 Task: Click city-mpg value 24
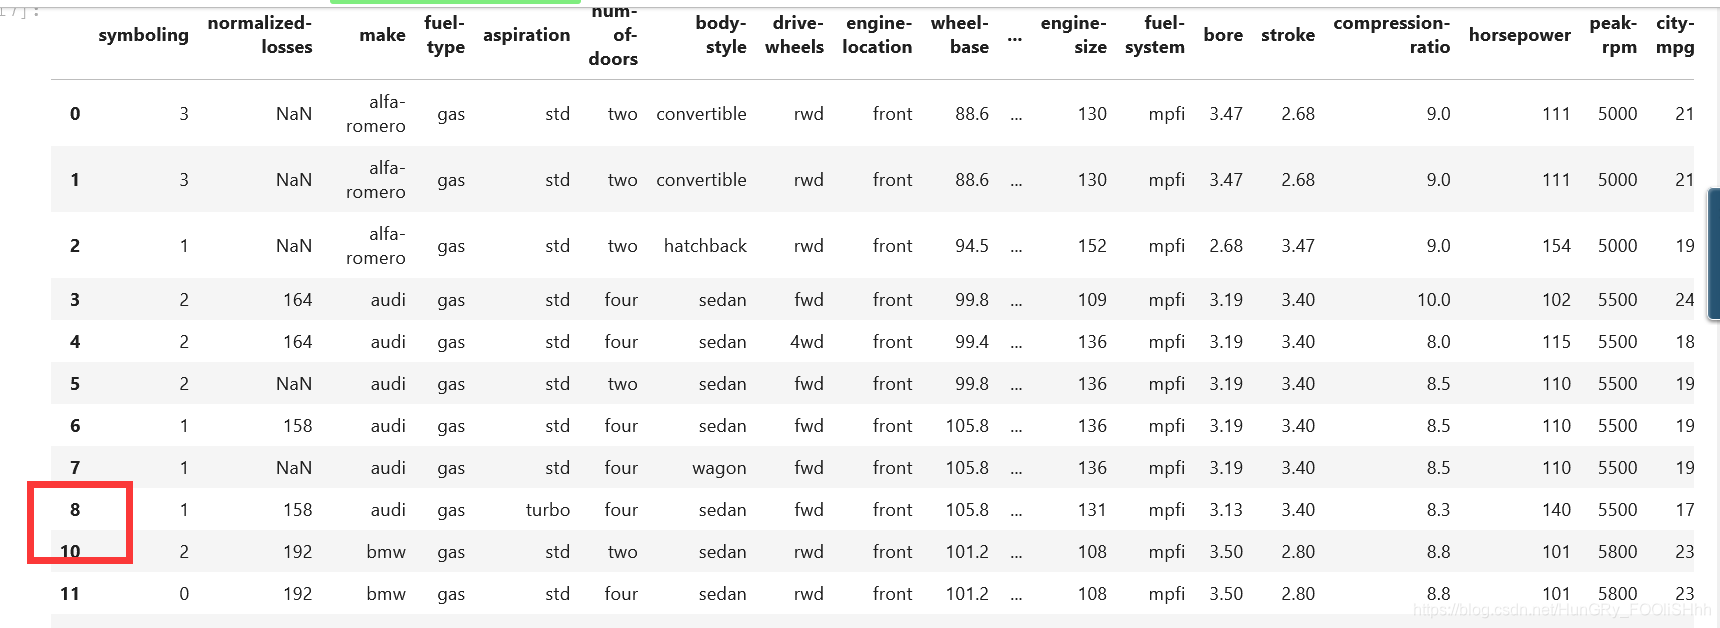1685,300
